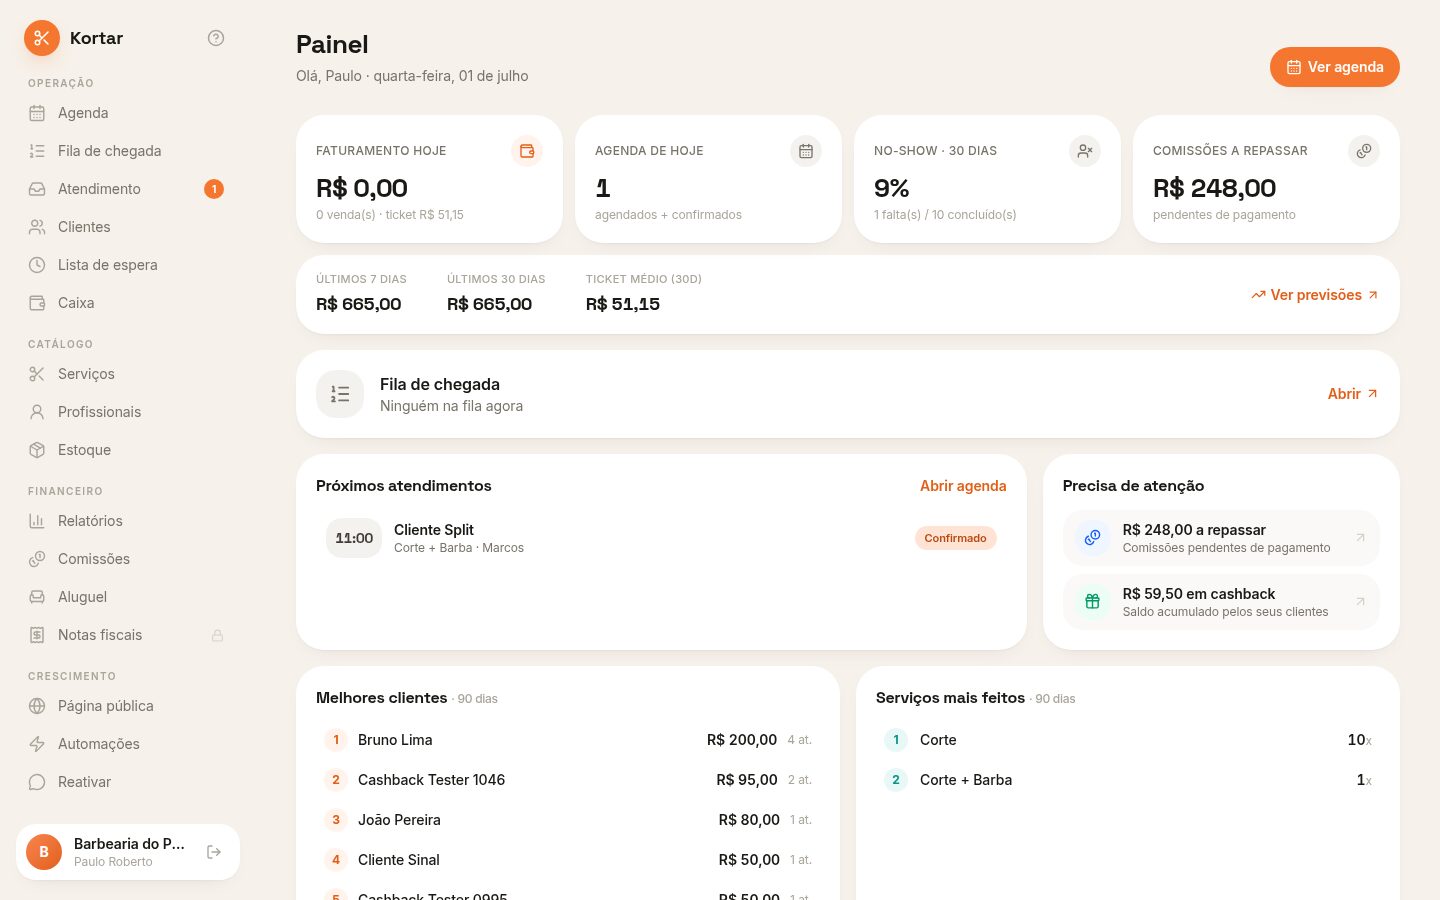Click the coins icon beside R$ 248,00 a repassar
This screenshot has width=1440, height=900.
point(1093,538)
